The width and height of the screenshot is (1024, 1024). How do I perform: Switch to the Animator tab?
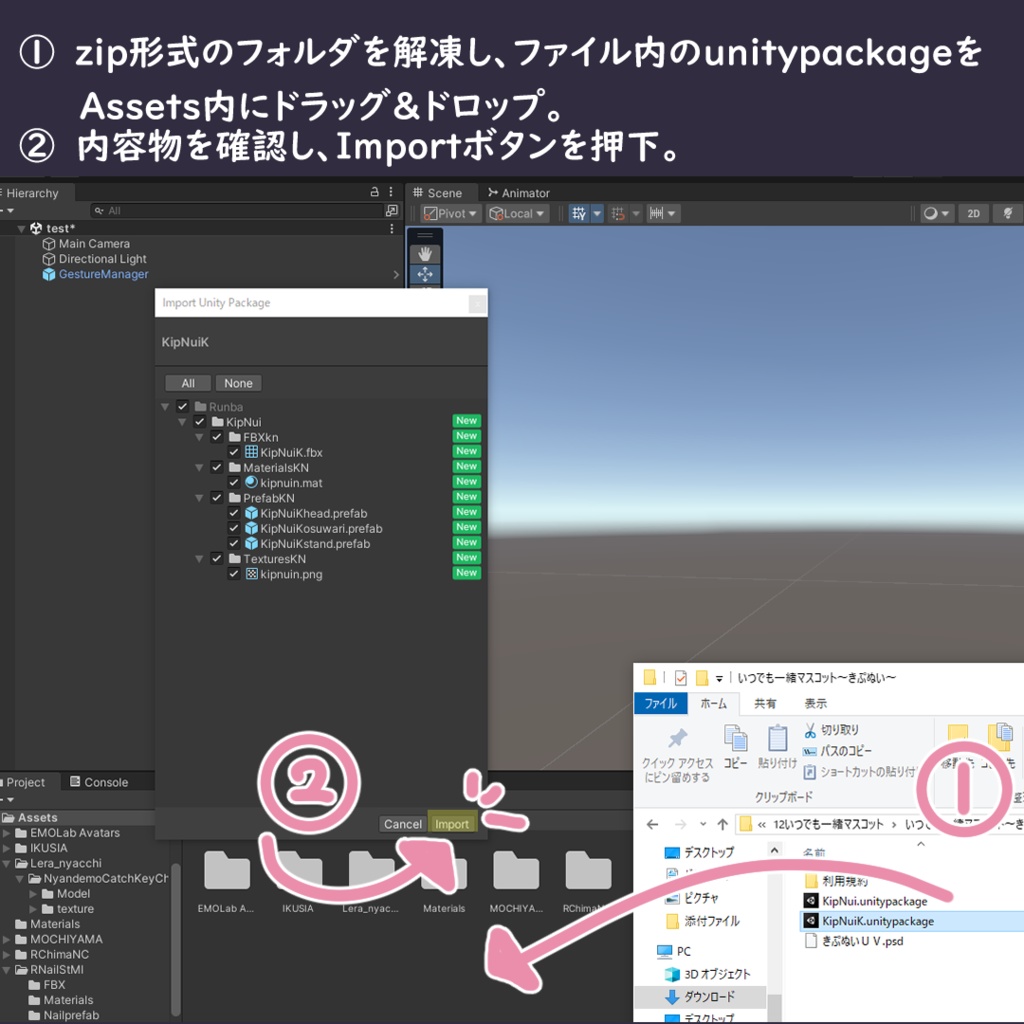(519, 193)
